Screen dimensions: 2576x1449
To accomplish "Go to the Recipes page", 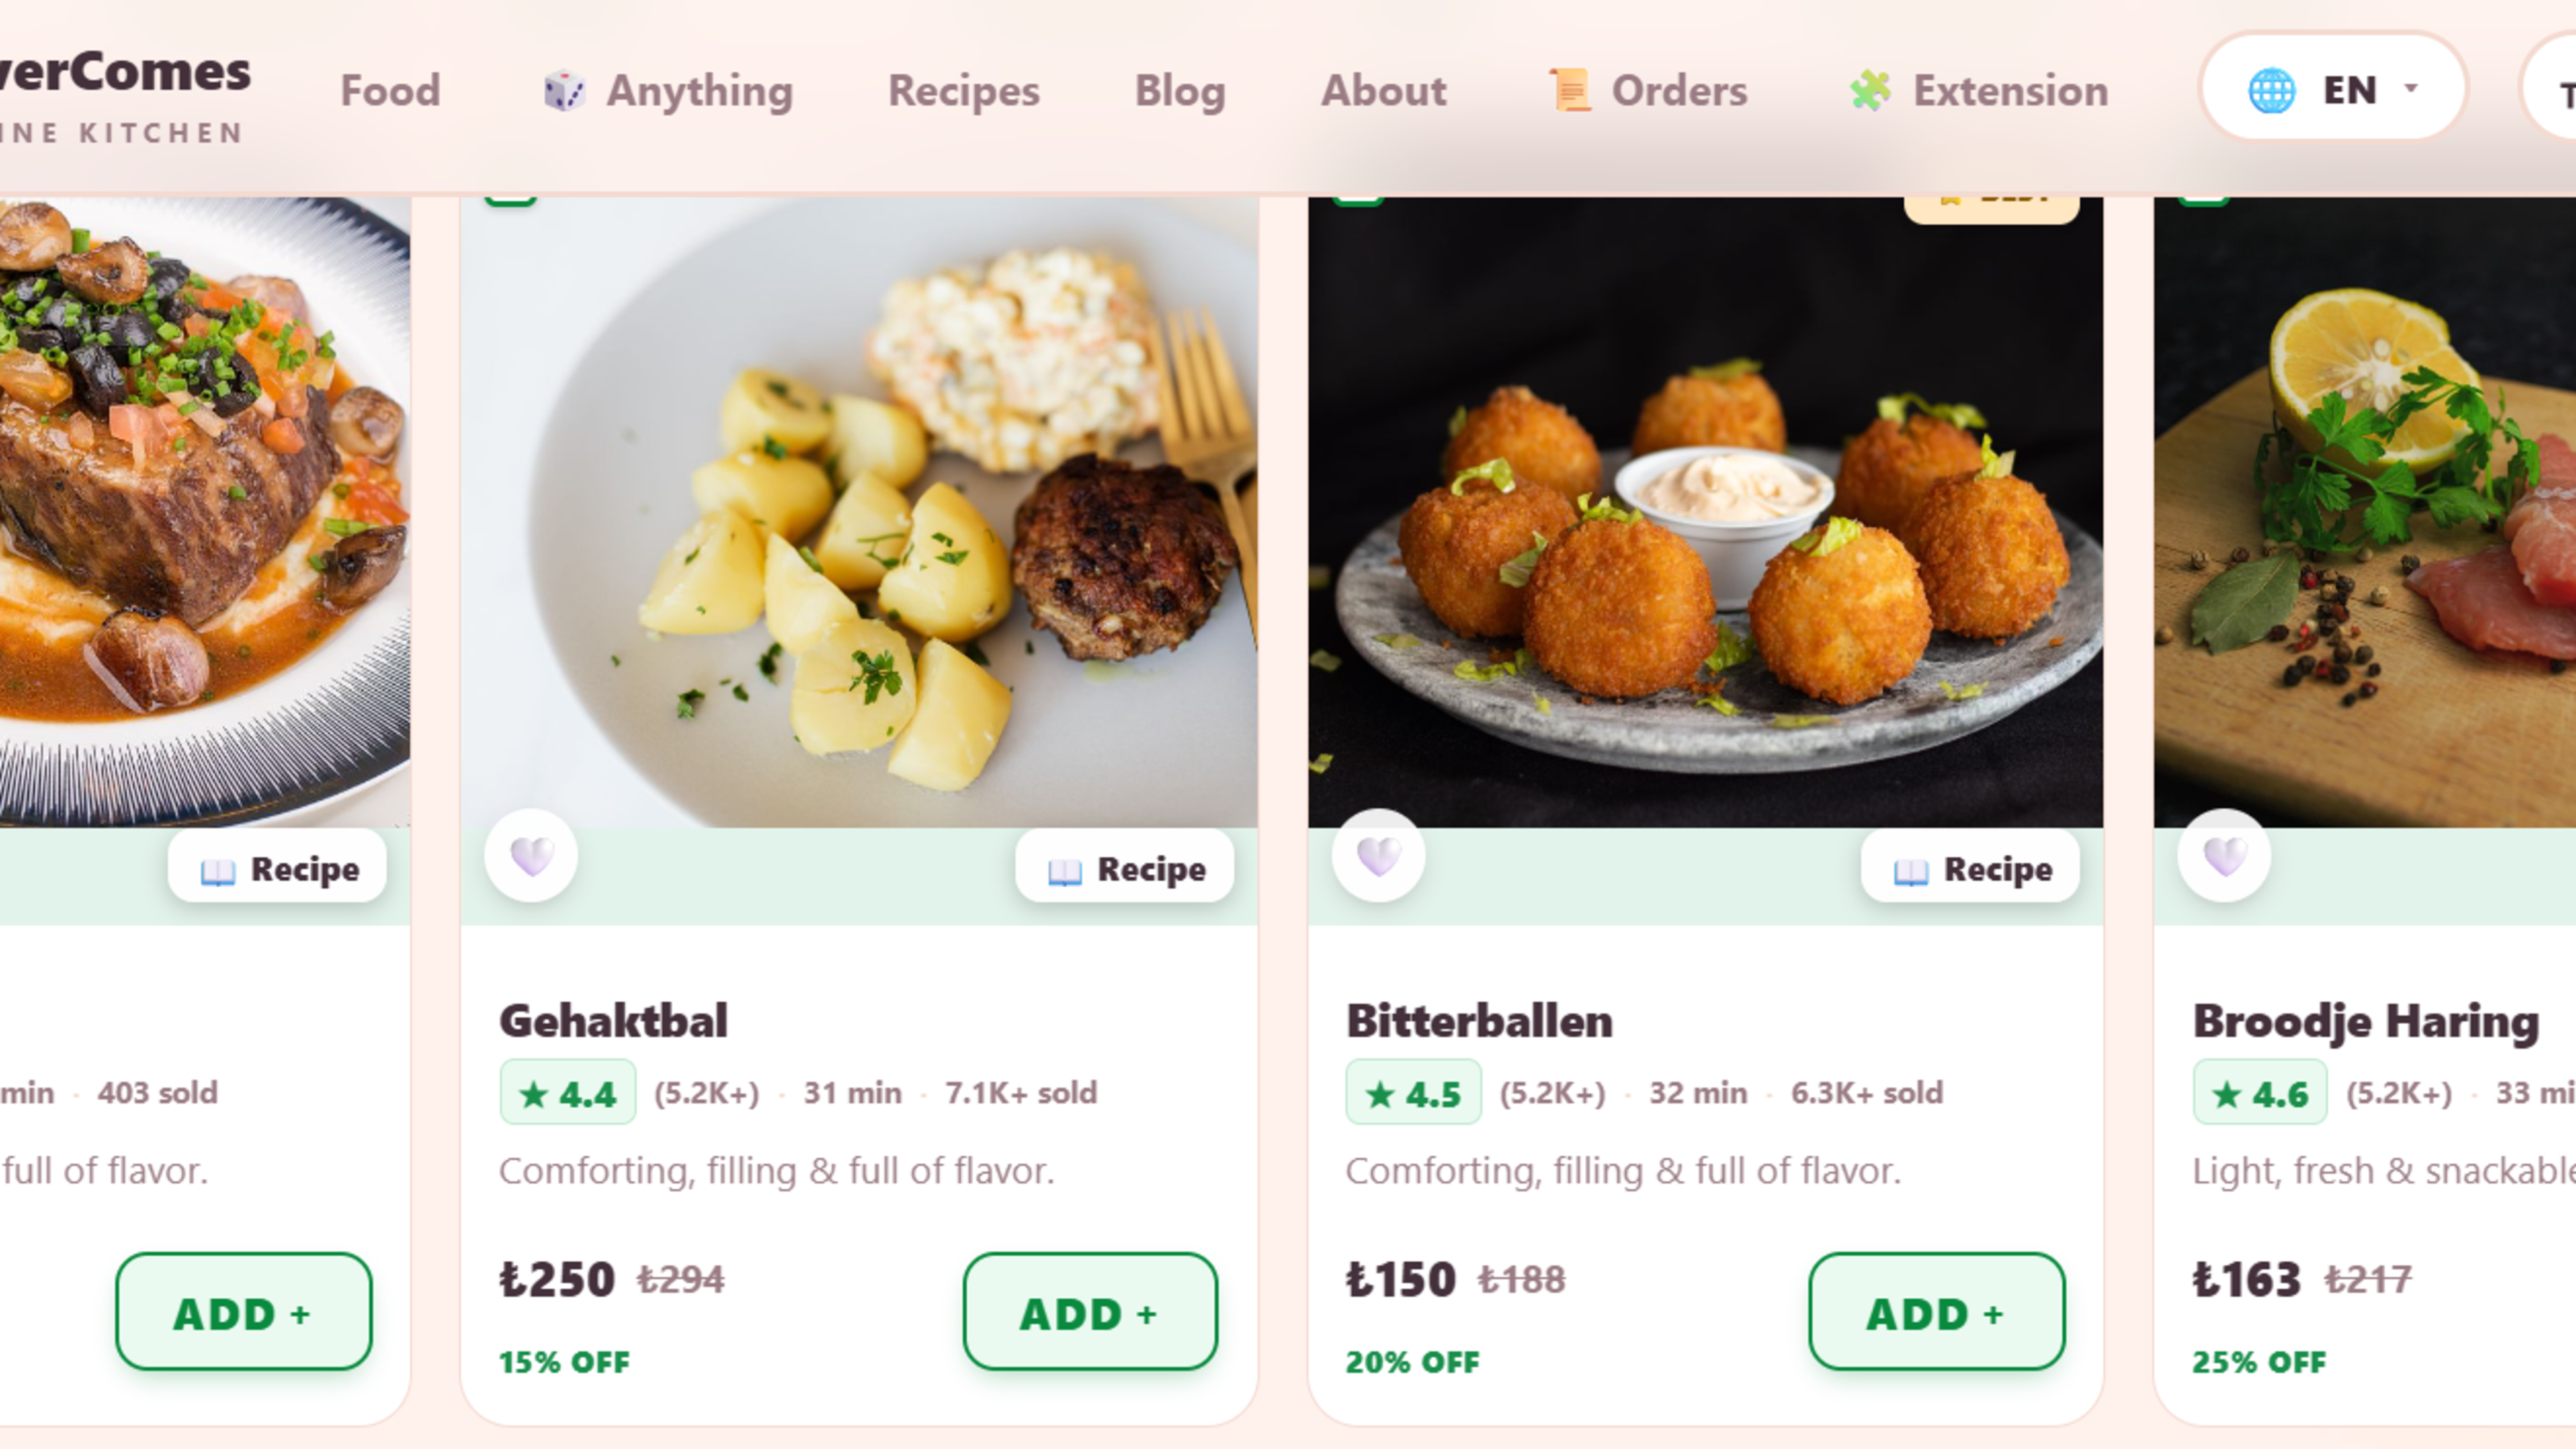I will (x=964, y=91).
